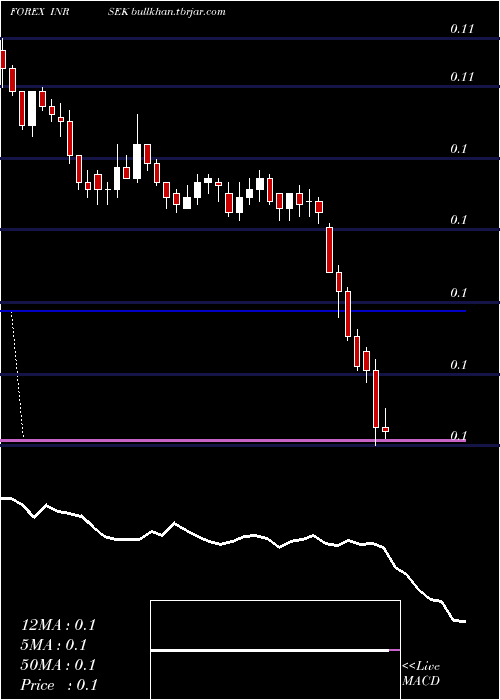The height and width of the screenshot is (700, 500).
Task: Click the pink horizontal support line
Action: [233, 441]
